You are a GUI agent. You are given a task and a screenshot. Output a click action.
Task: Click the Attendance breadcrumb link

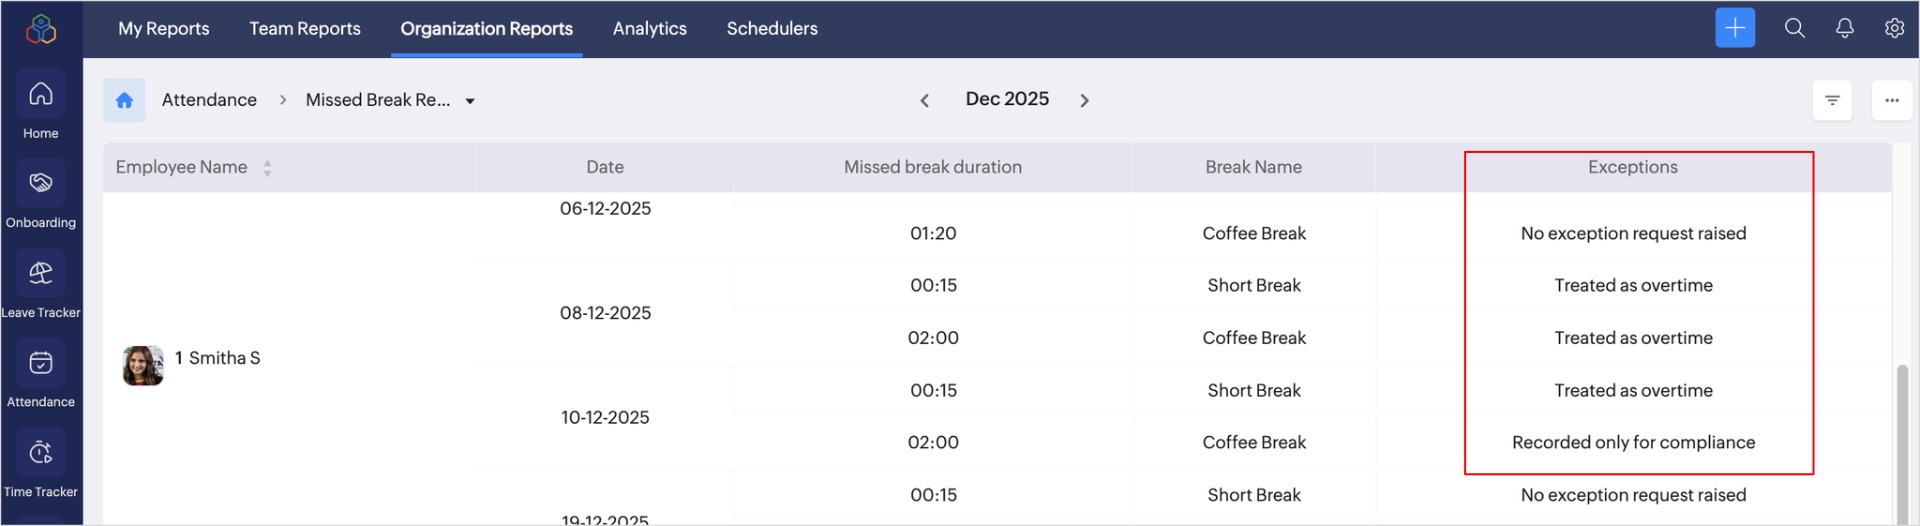coord(209,100)
